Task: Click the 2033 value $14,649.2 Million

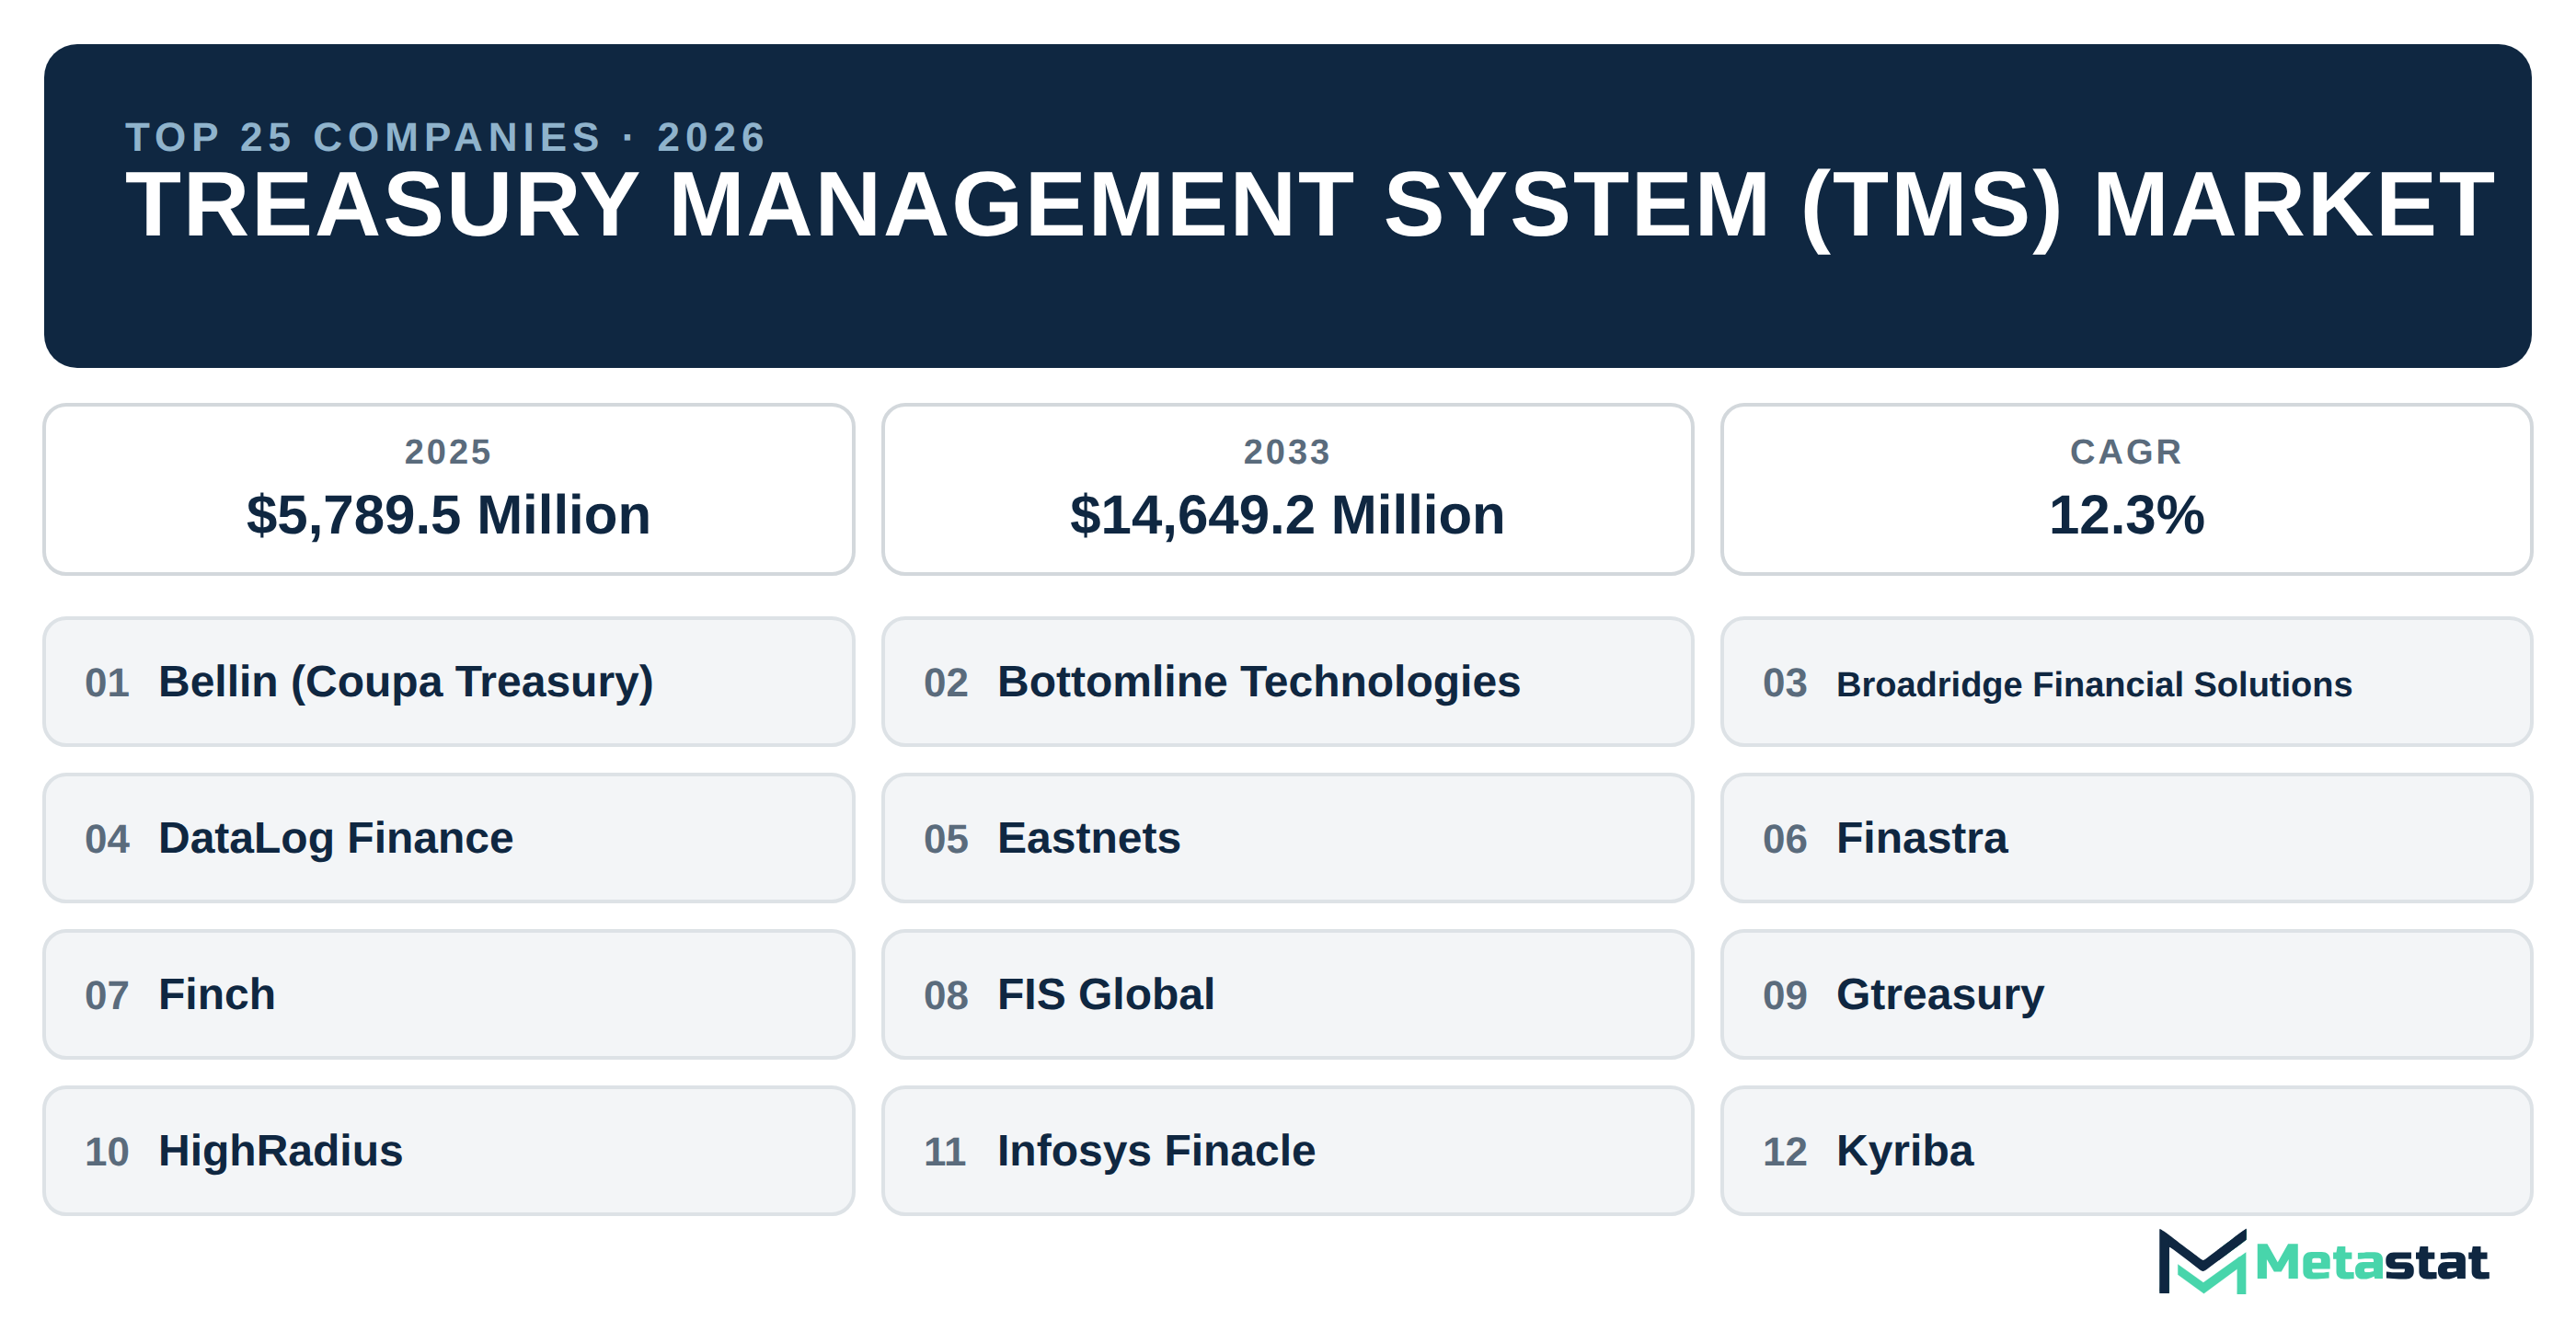Action: [x=1287, y=515]
